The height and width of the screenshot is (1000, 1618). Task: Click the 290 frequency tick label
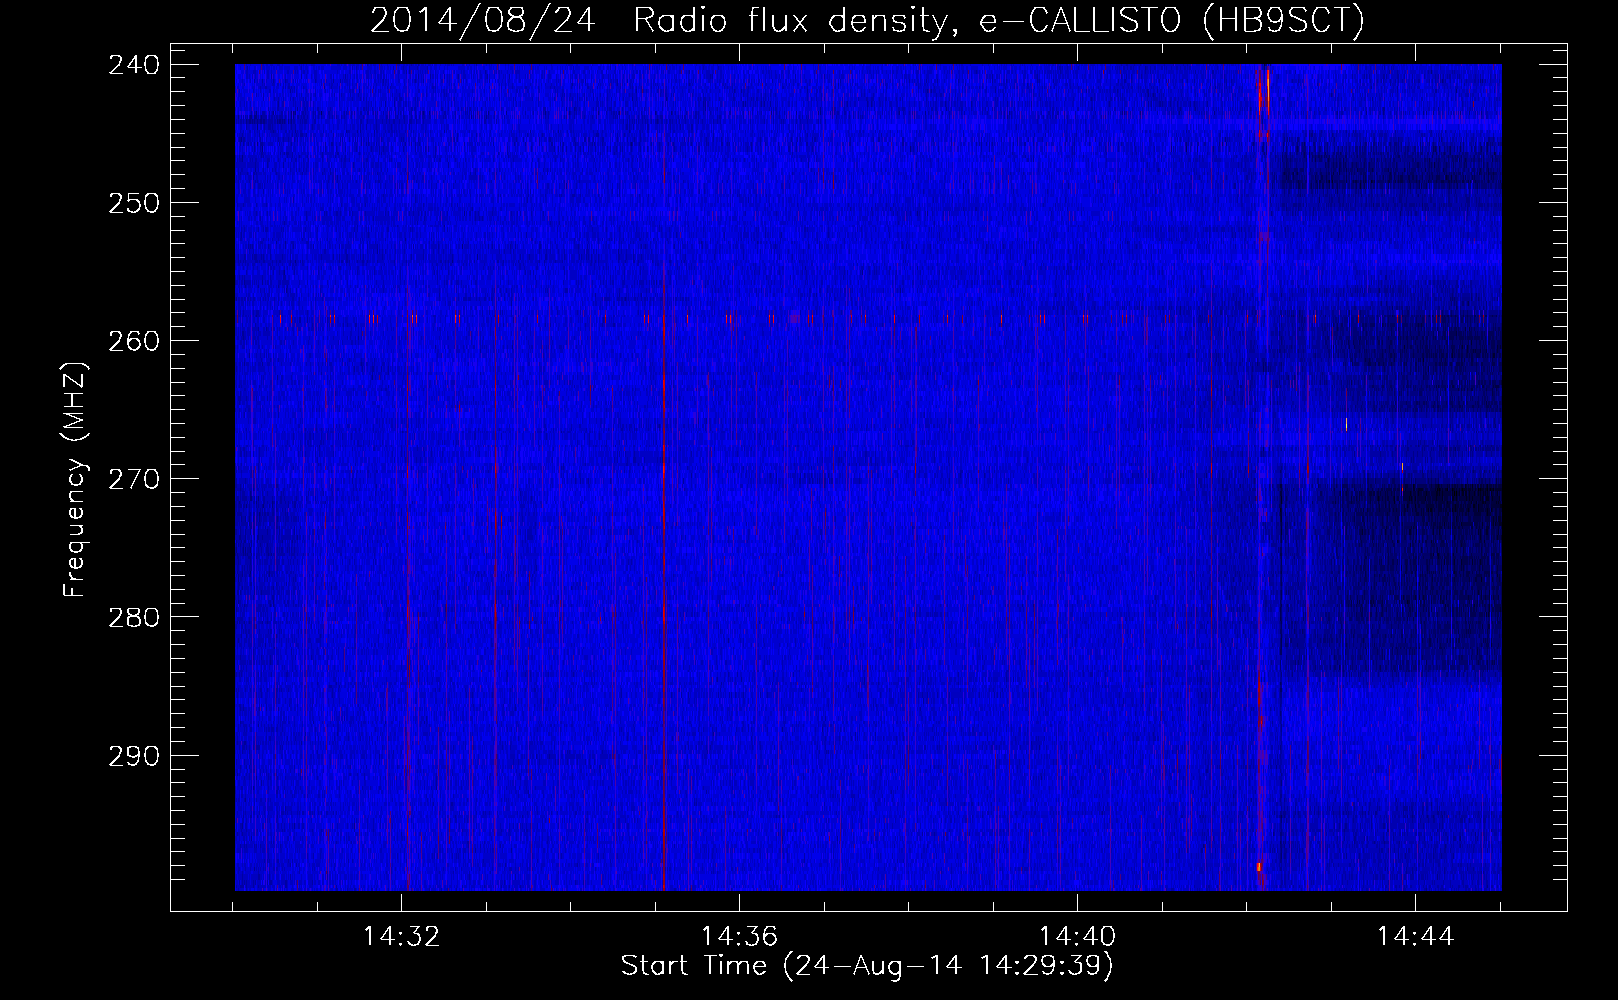(x=133, y=755)
